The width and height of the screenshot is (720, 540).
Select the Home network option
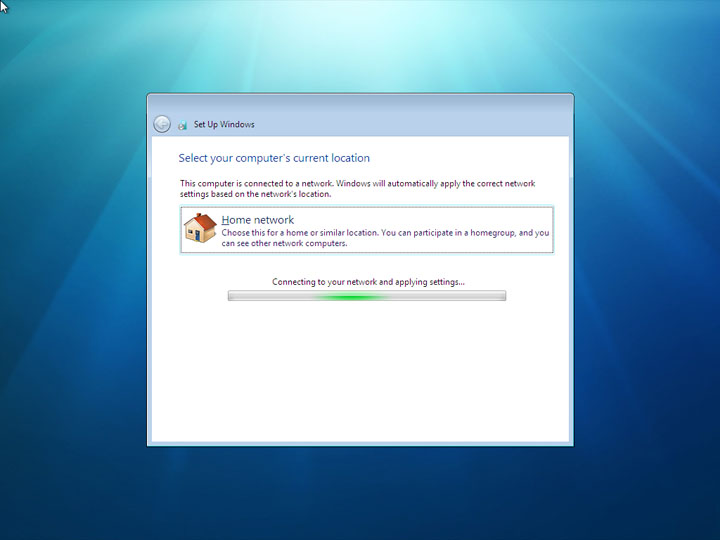coord(367,230)
